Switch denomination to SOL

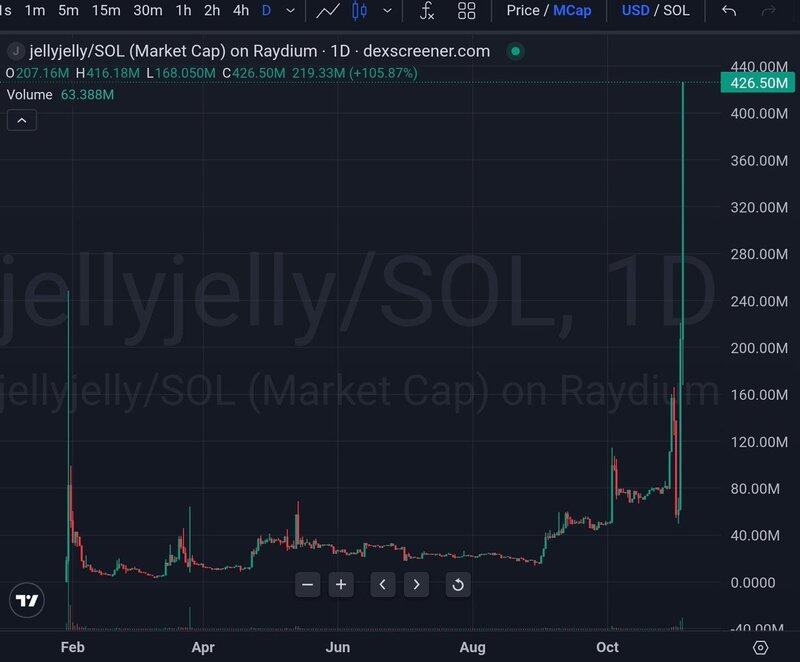click(676, 11)
